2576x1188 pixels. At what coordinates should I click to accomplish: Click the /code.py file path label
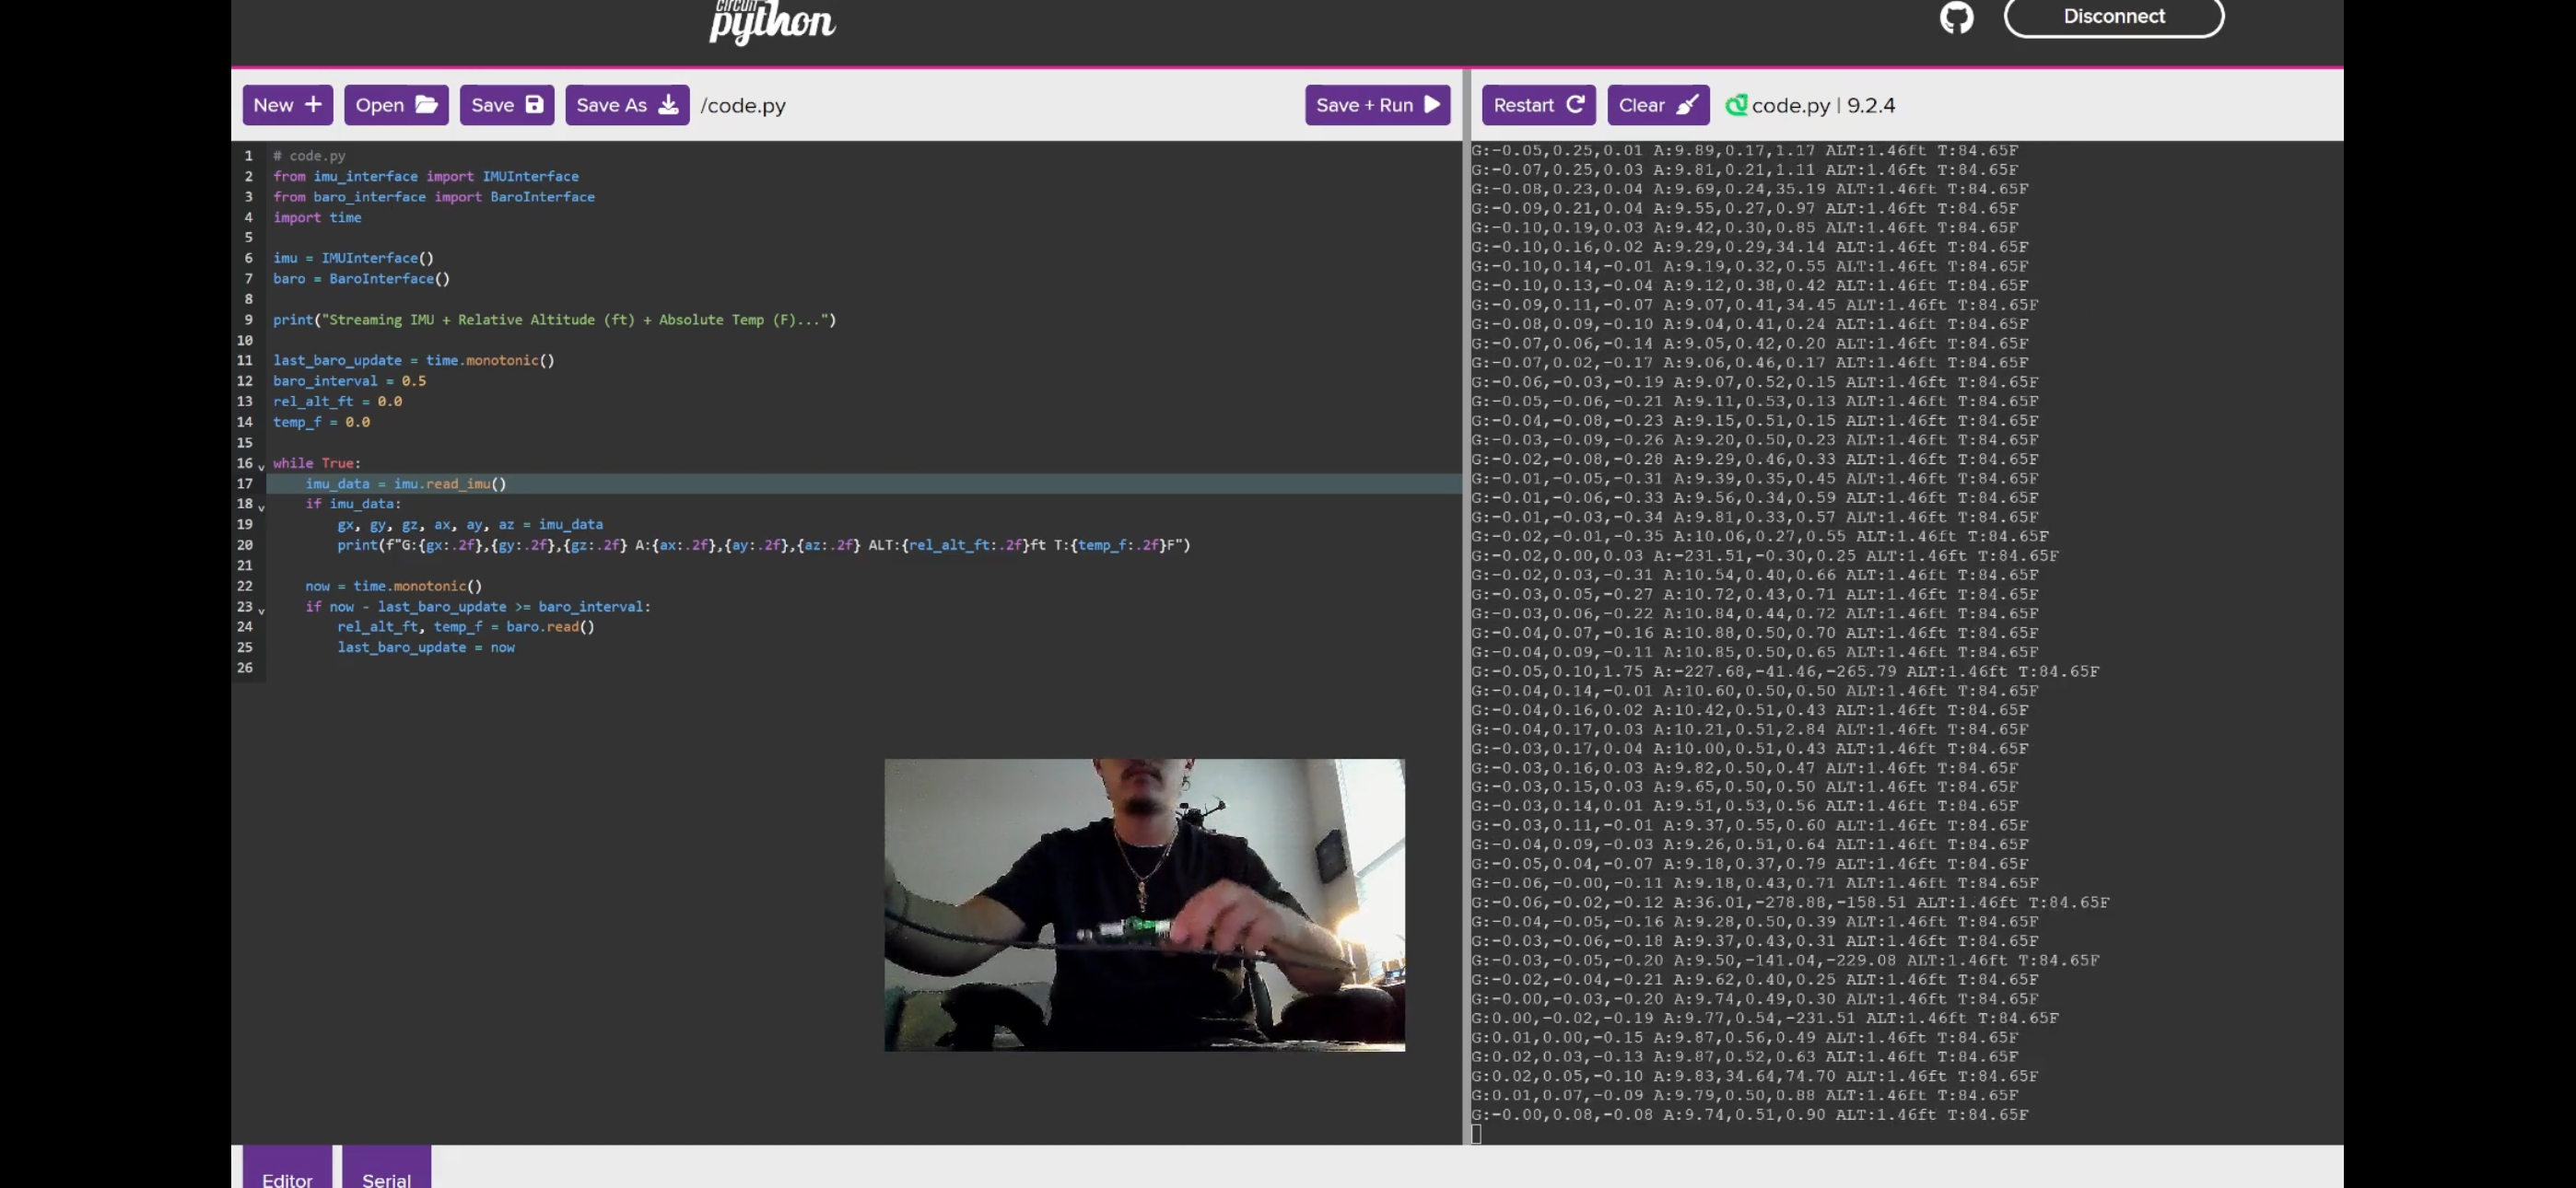click(742, 105)
